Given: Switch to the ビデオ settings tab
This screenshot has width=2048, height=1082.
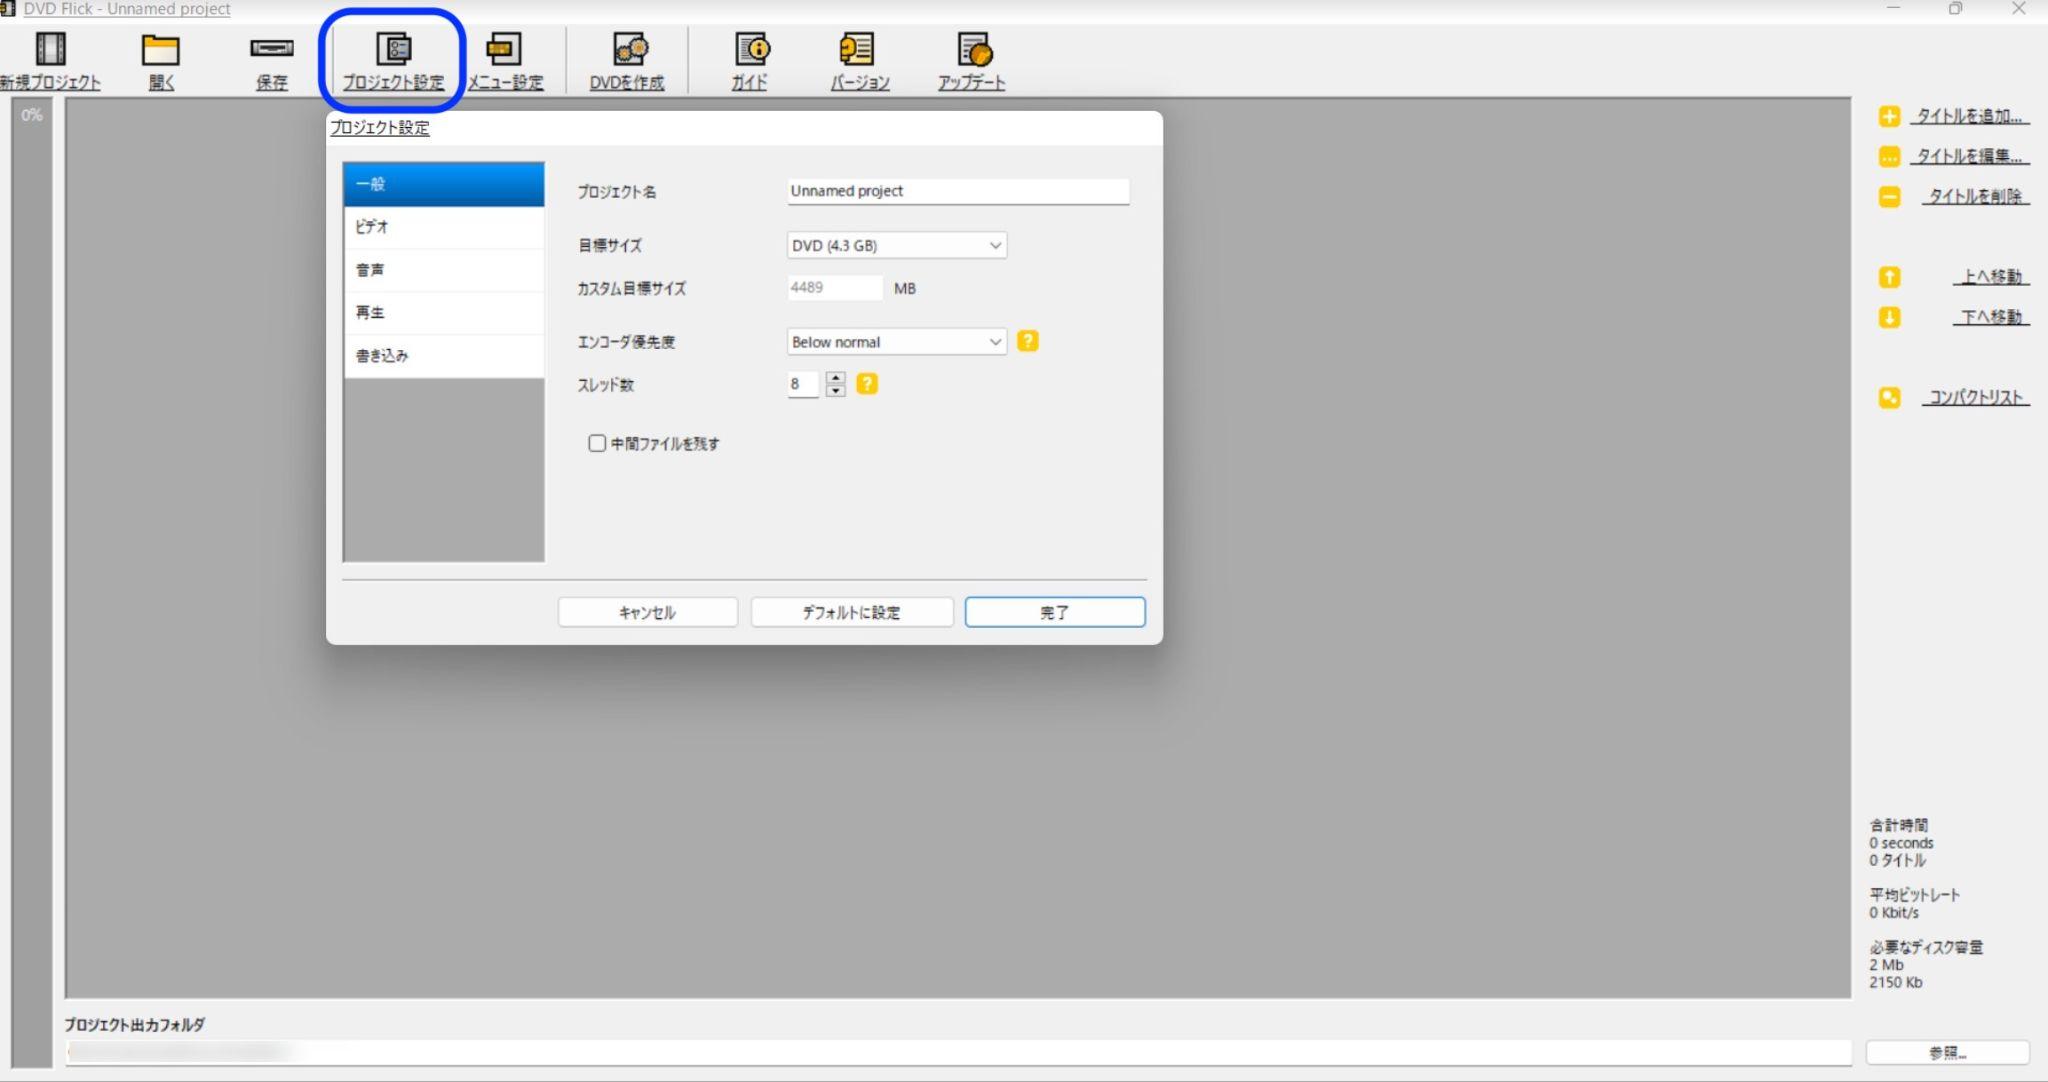Looking at the screenshot, I should click(x=443, y=227).
